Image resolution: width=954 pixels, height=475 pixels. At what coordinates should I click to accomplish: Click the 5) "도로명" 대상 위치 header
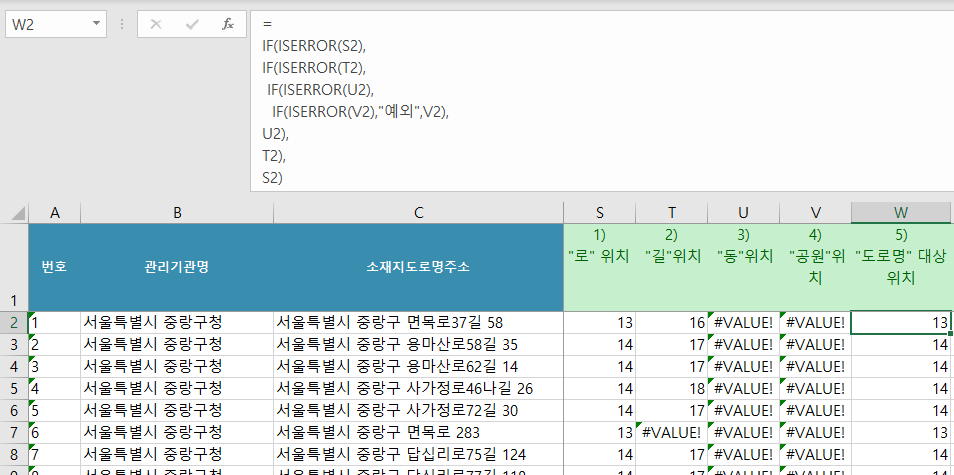901,268
